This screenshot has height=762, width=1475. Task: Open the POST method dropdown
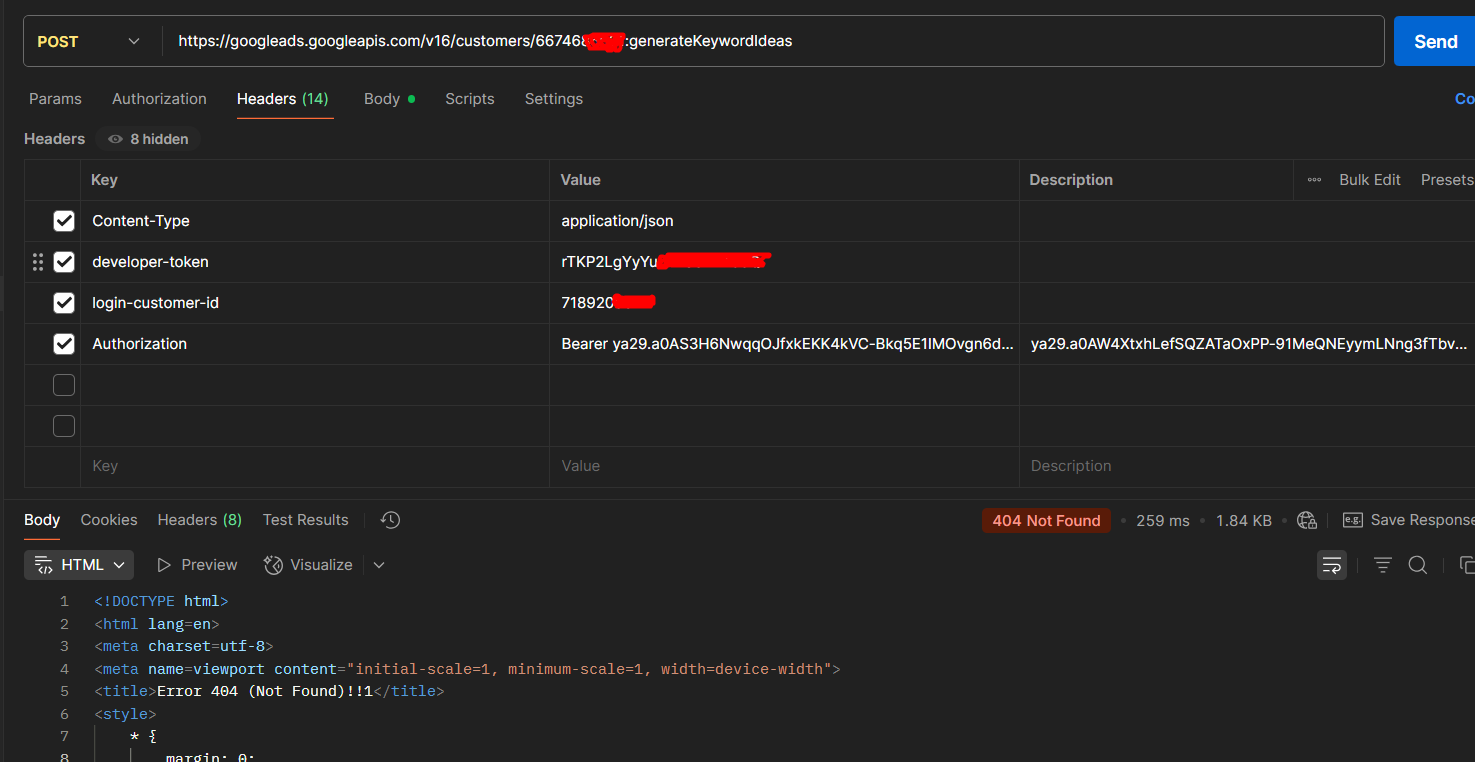click(90, 41)
